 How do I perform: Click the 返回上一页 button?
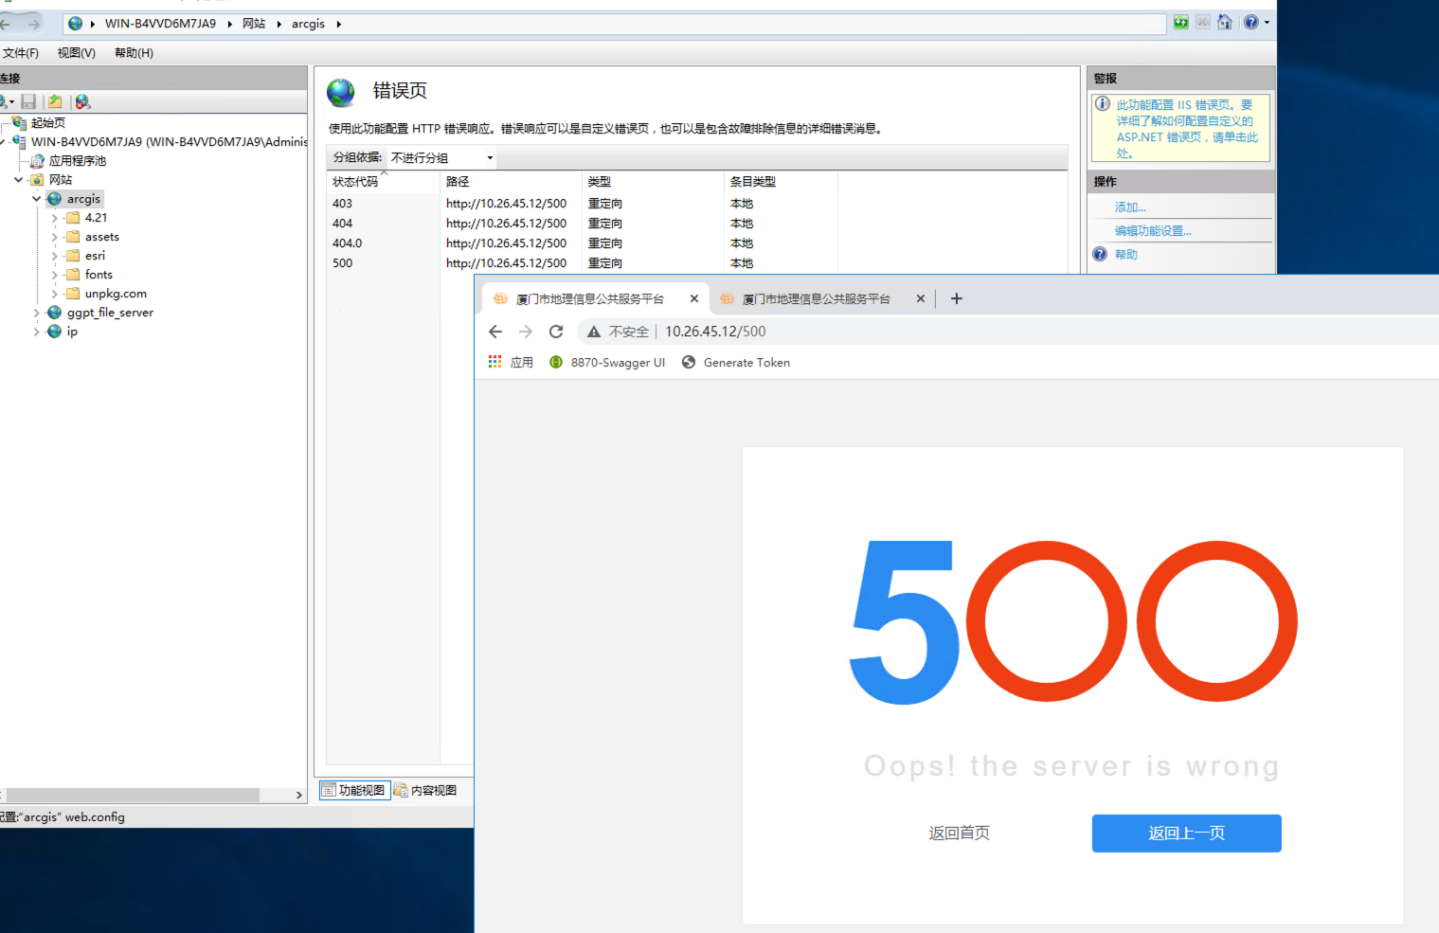(x=1186, y=833)
